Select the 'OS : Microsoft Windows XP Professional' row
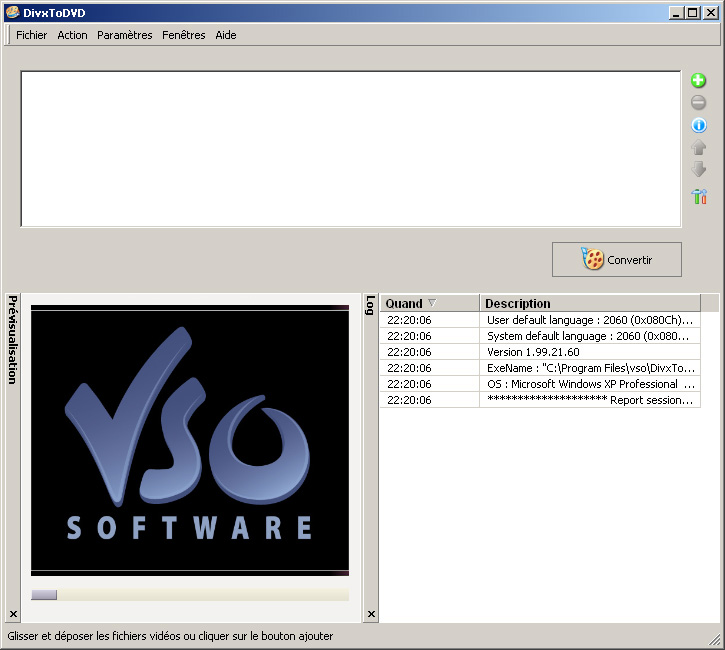The width and height of the screenshot is (725, 650). [x=540, y=384]
